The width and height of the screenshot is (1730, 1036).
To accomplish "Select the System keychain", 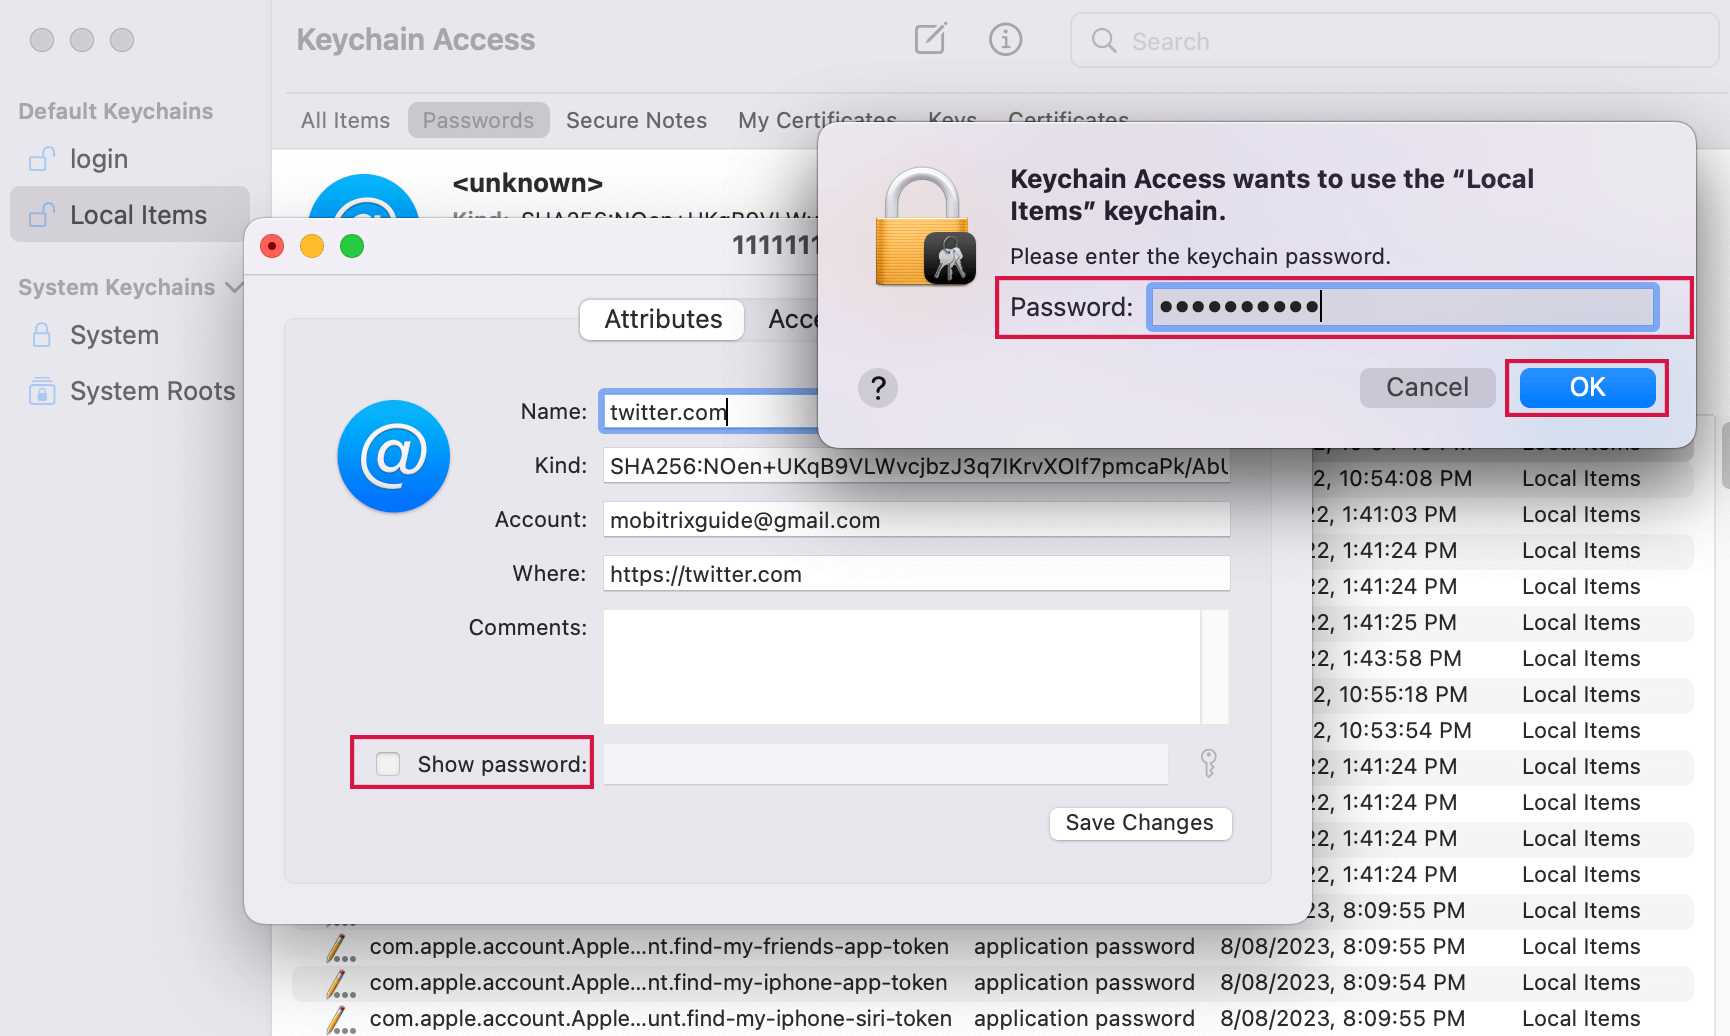I will click(x=130, y=335).
